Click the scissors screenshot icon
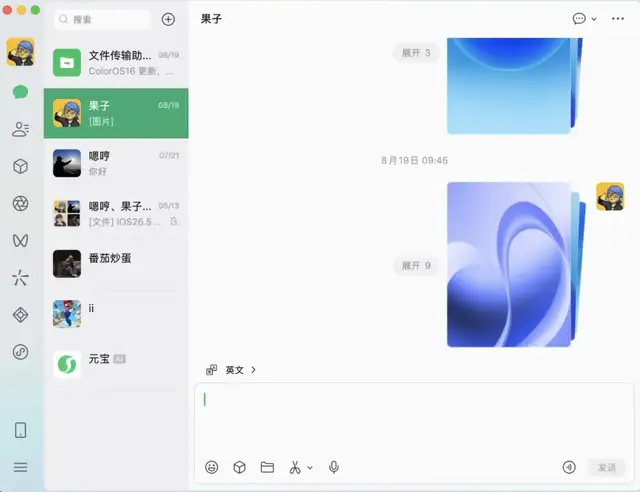640x492 pixels. click(x=295, y=467)
